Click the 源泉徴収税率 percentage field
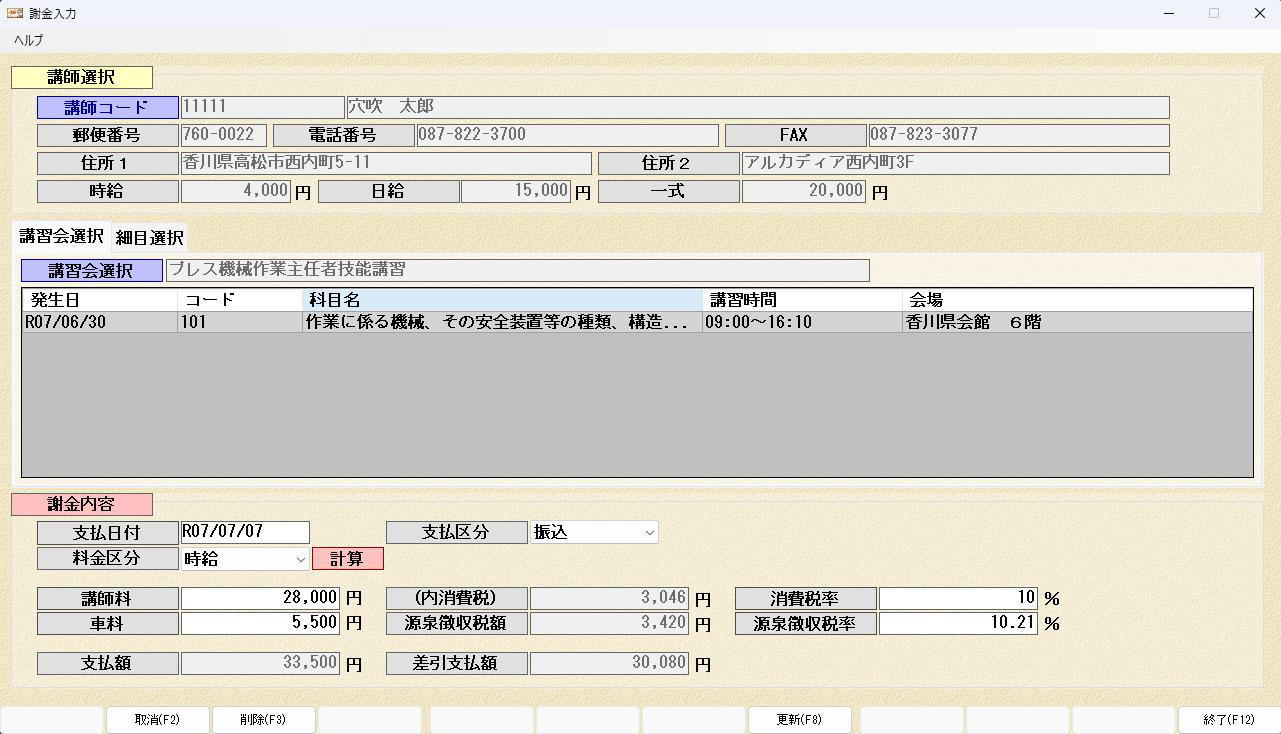This screenshot has height=734, width=1281. (x=958, y=623)
